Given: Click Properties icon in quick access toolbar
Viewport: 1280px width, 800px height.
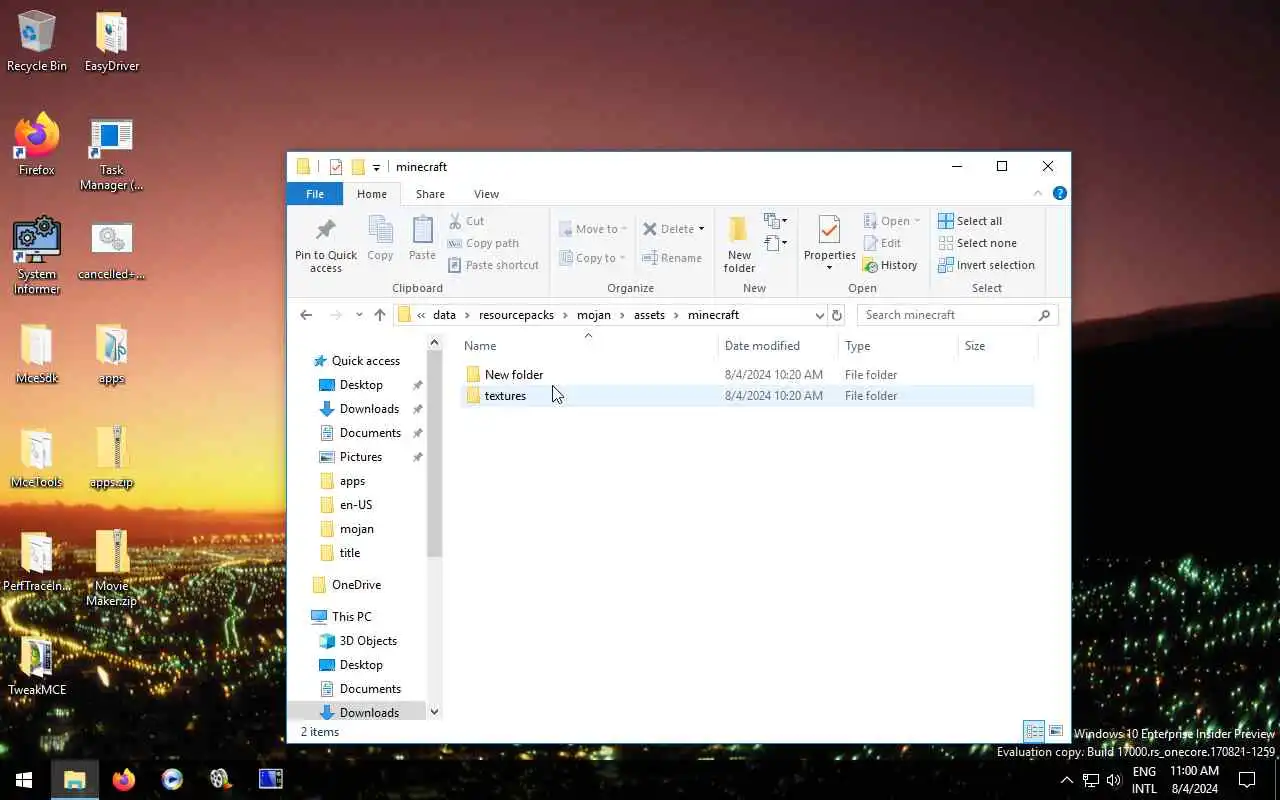Looking at the screenshot, I should pyautogui.click(x=336, y=167).
